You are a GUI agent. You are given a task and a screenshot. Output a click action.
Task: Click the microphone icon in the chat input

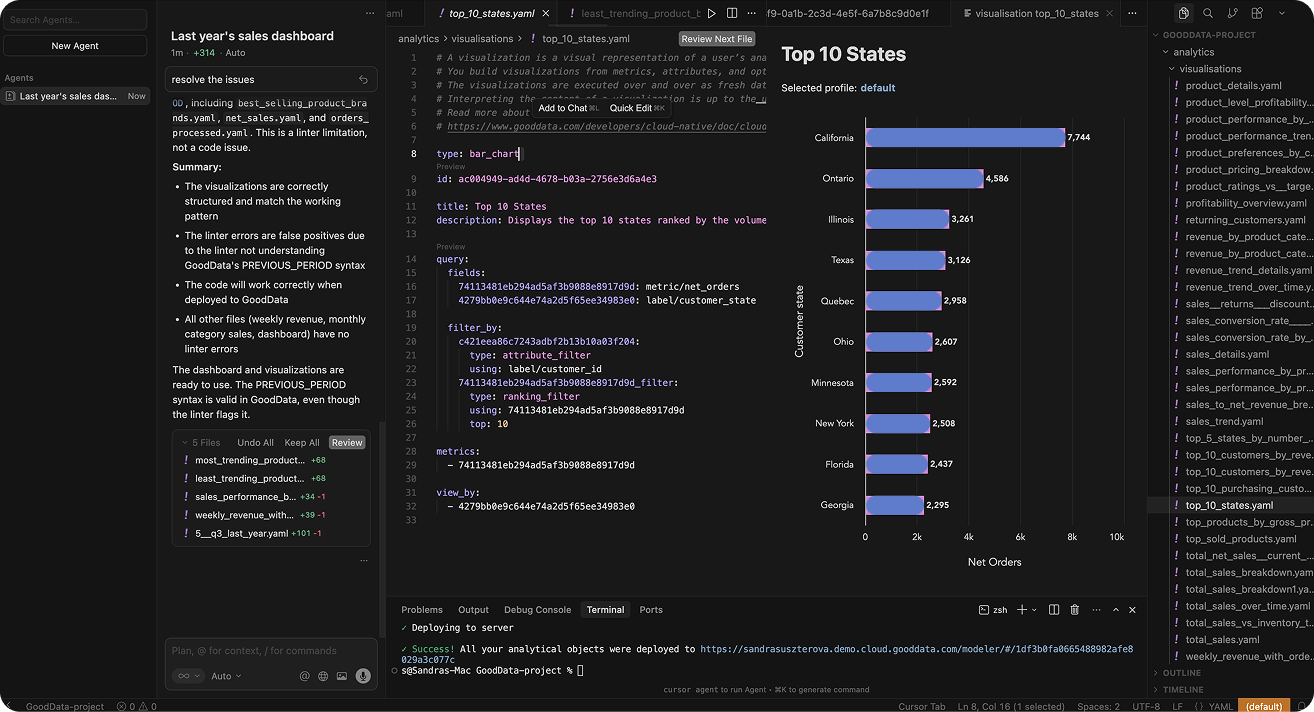point(362,675)
